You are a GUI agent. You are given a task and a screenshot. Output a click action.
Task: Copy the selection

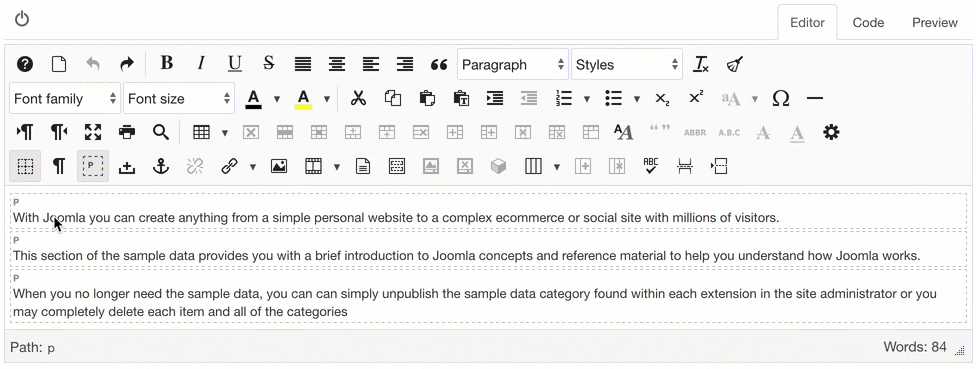point(392,98)
